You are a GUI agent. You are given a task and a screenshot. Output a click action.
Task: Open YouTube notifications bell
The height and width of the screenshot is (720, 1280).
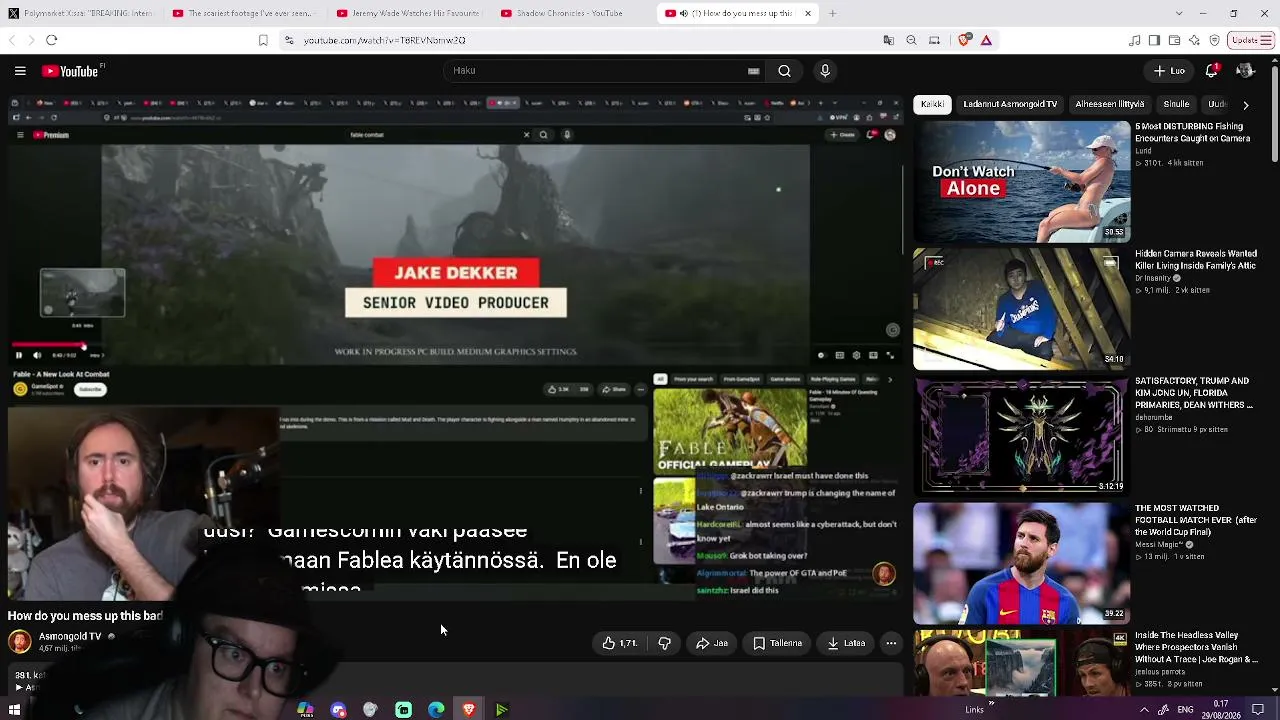point(1212,71)
